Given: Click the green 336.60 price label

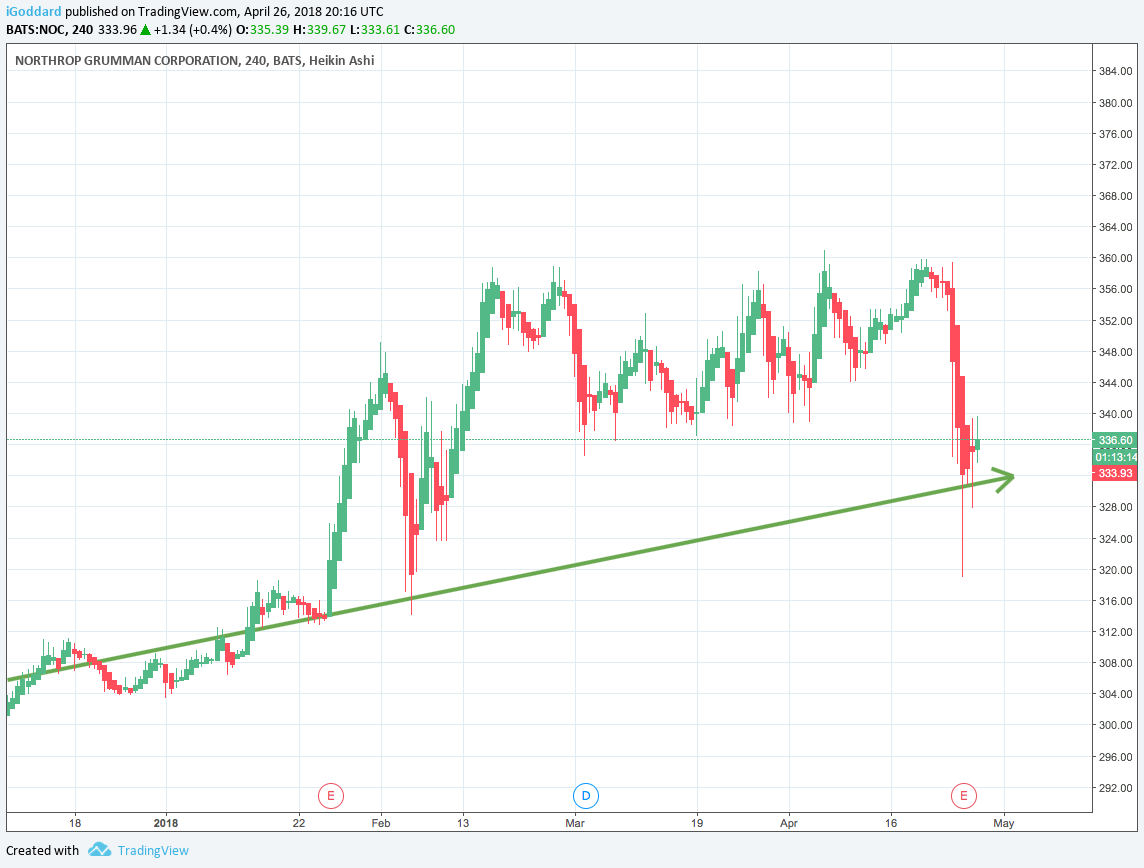Looking at the screenshot, I should (1115, 440).
